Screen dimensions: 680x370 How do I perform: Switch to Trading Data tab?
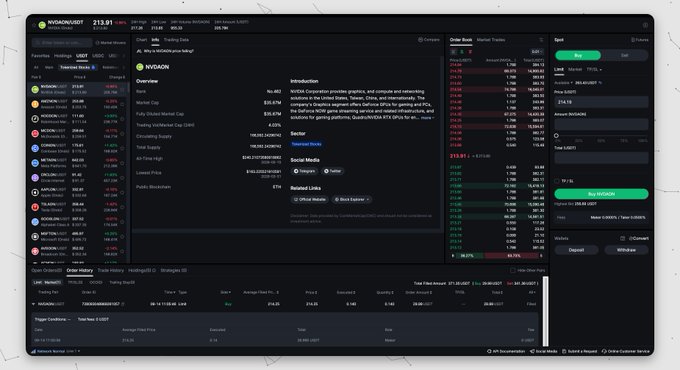tap(176, 40)
